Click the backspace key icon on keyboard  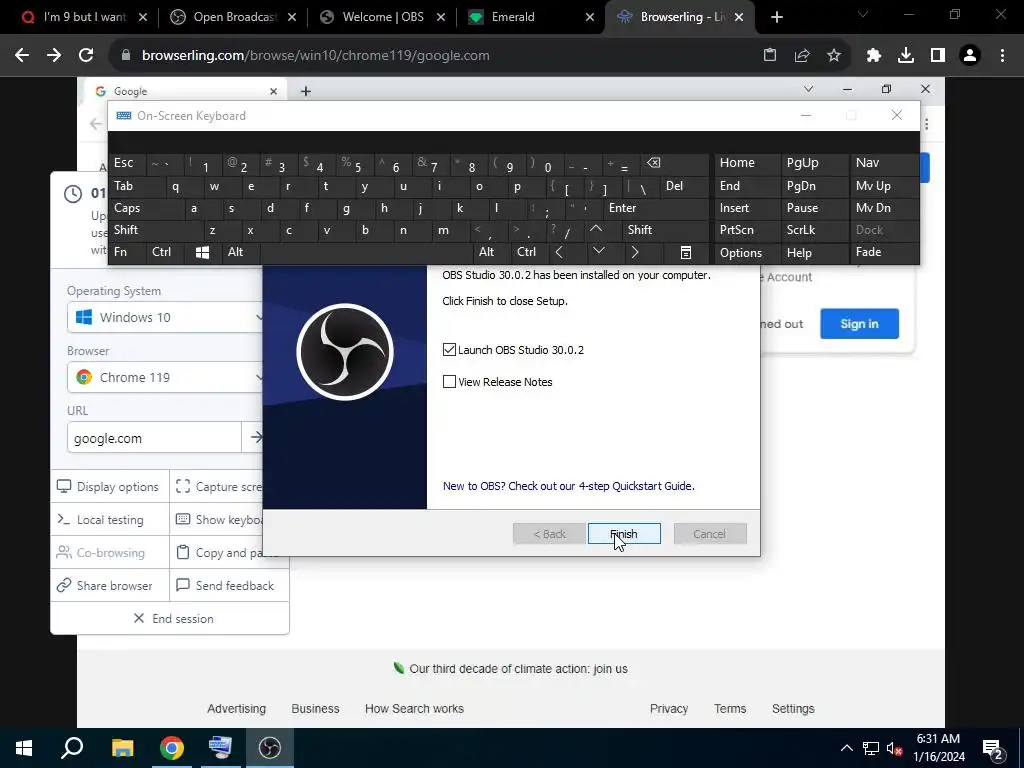pyautogui.click(x=674, y=163)
